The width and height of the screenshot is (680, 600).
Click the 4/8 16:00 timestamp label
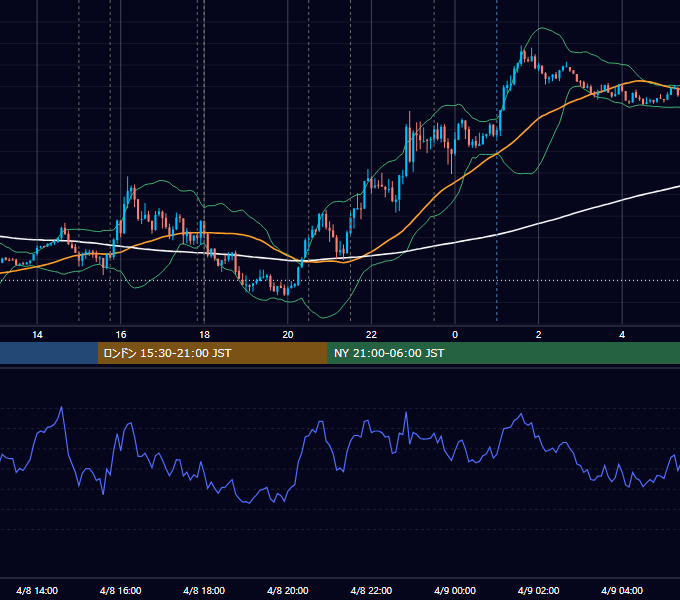click(121, 590)
